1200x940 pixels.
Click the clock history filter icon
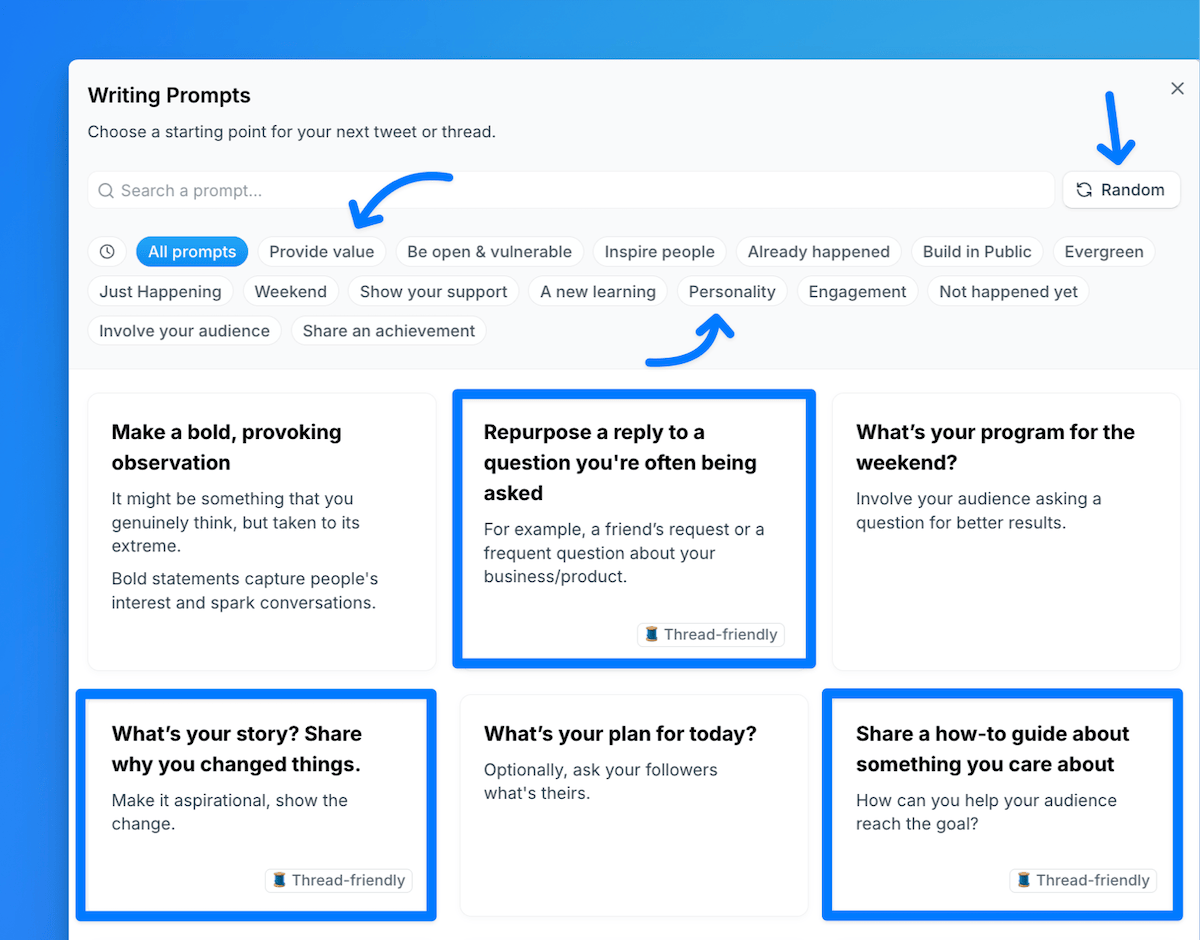(x=107, y=252)
